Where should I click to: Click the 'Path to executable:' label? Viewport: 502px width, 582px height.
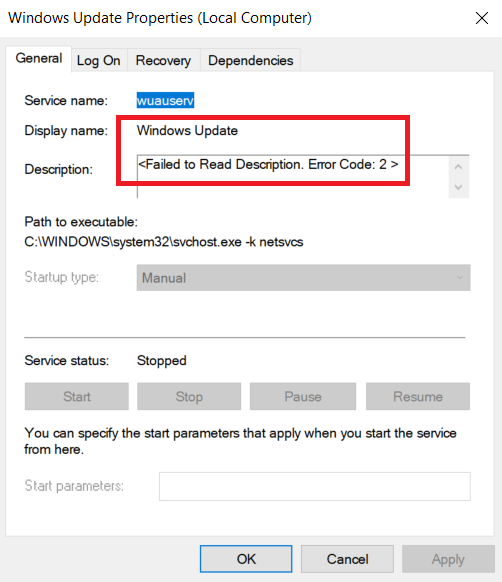coord(81,222)
